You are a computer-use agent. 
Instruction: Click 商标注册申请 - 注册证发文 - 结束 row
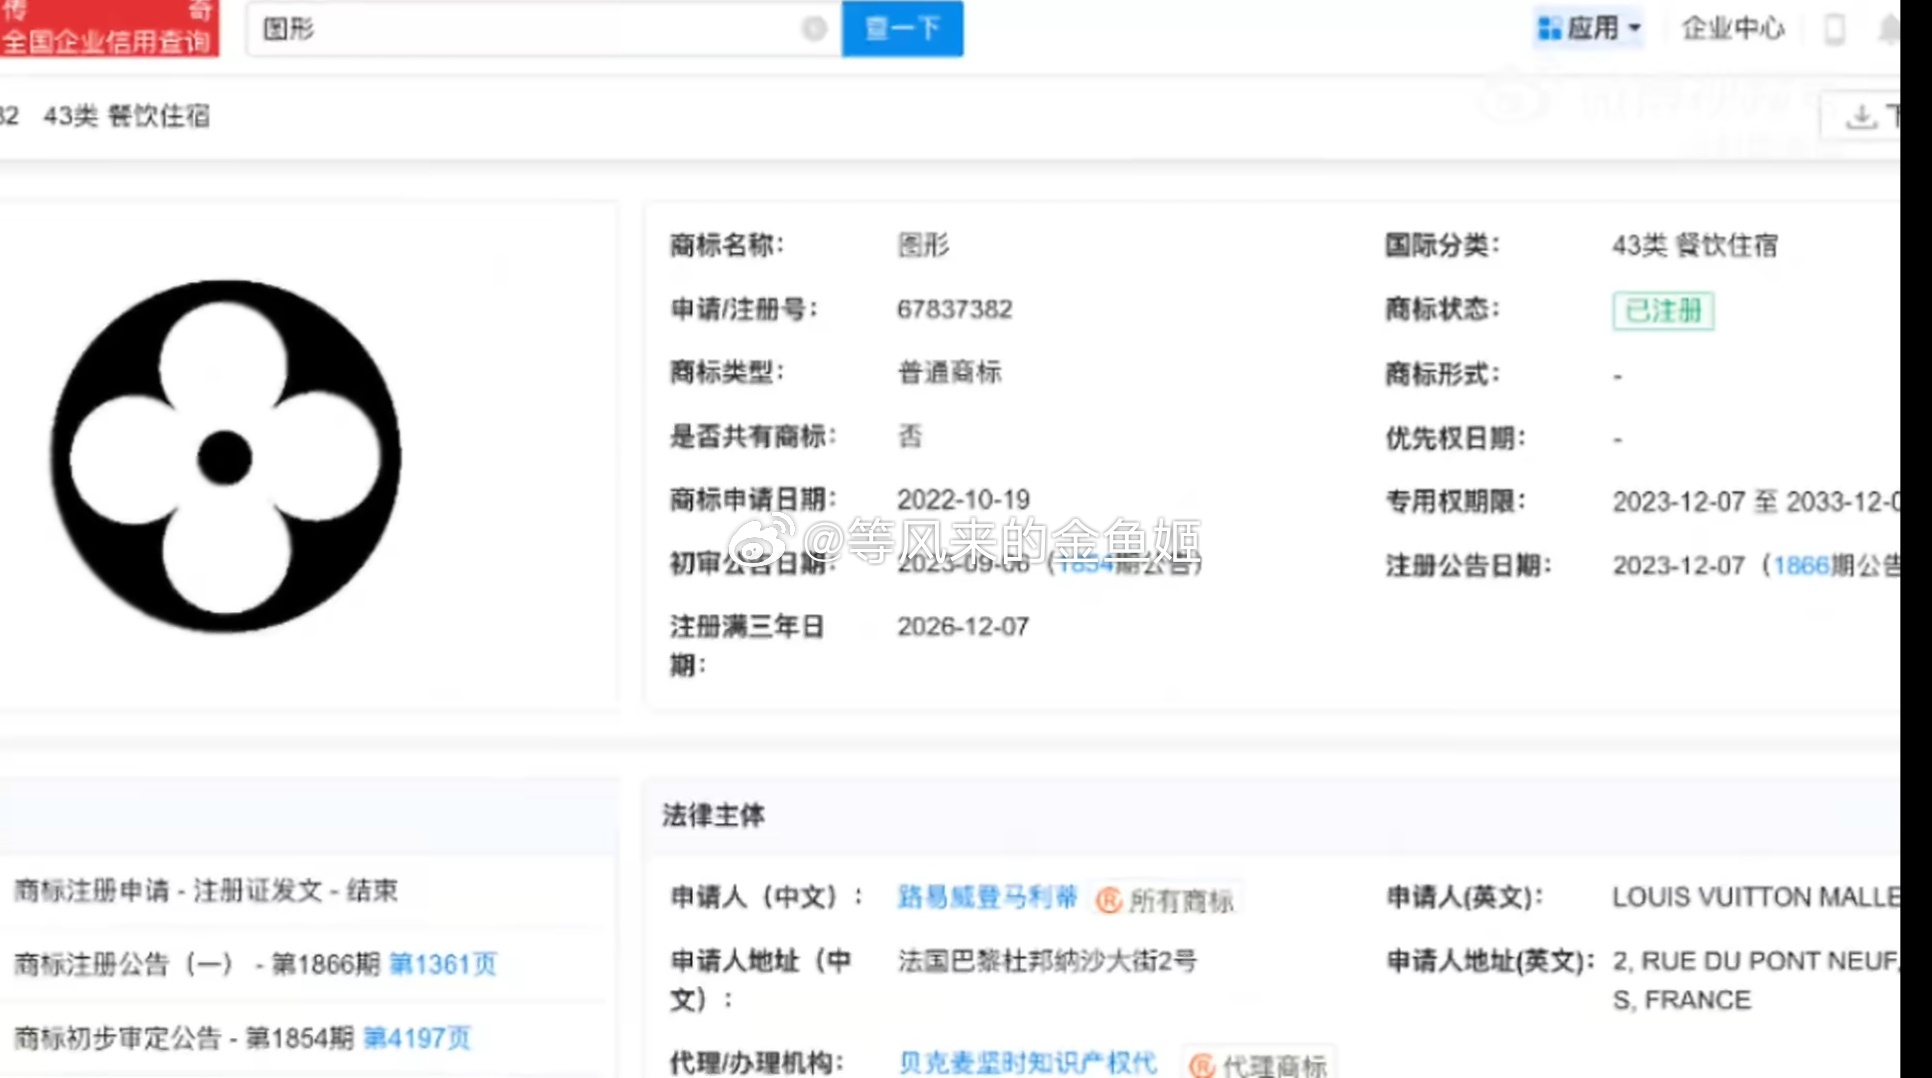pos(206,890)
